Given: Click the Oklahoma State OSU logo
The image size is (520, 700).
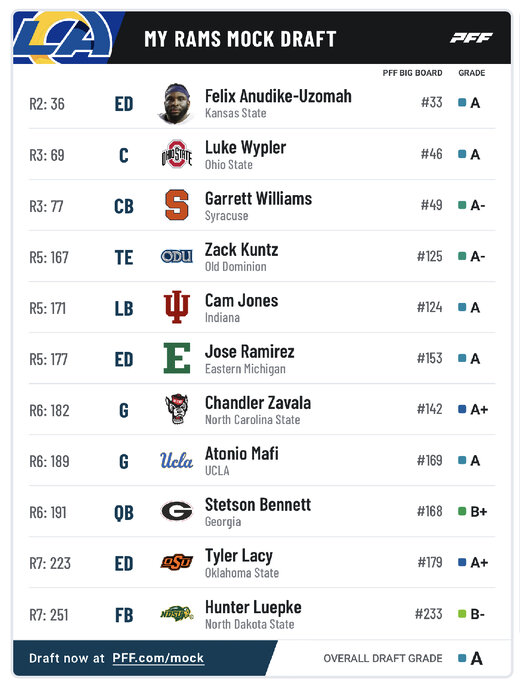Looking at the screenshot, I should tap(177, 562).
